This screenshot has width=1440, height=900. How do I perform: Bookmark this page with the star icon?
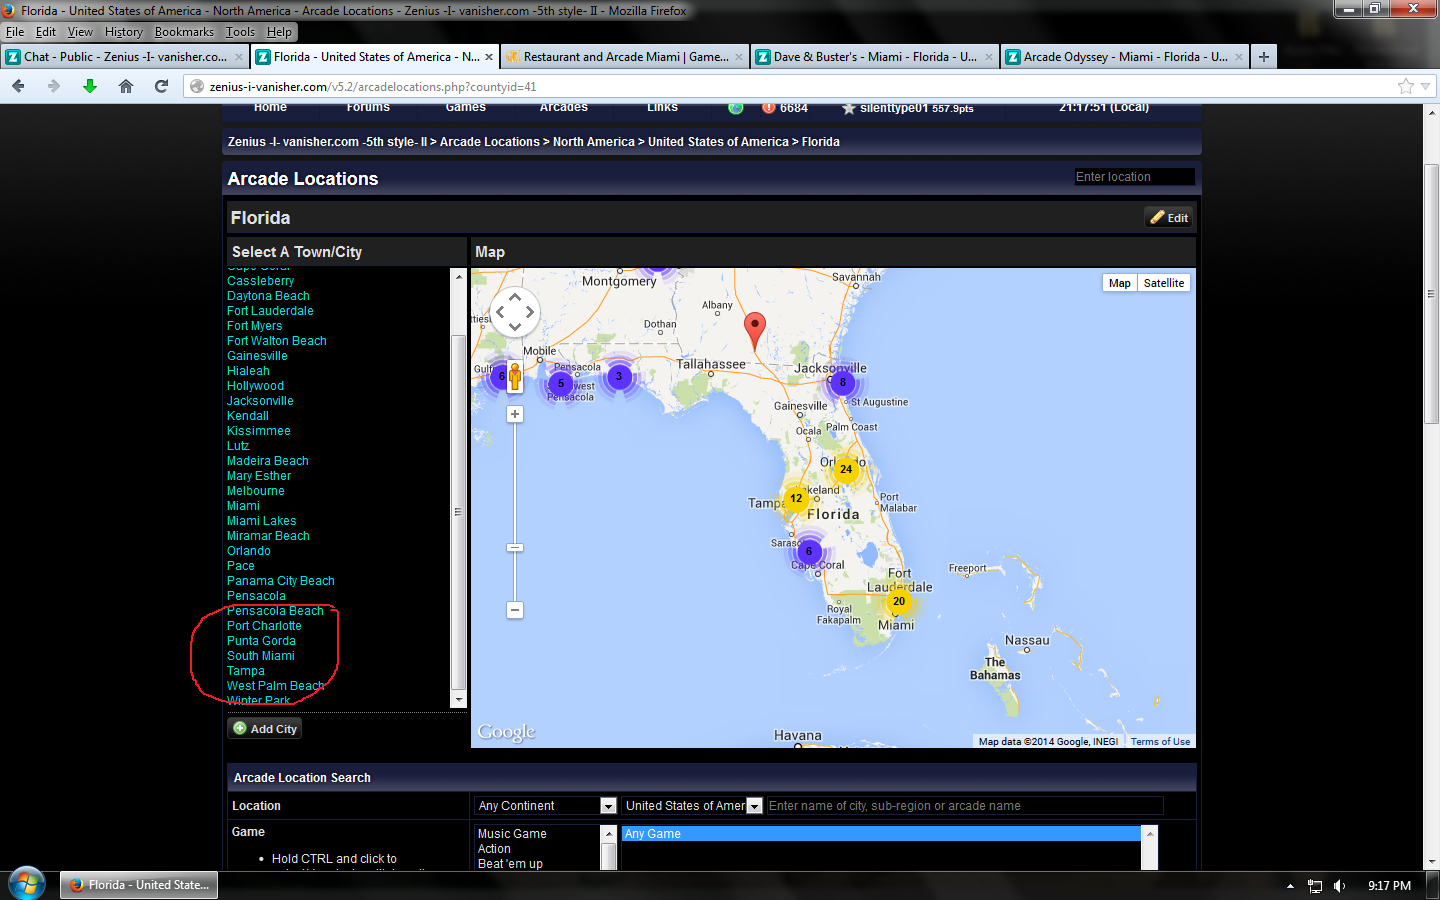1406,86
